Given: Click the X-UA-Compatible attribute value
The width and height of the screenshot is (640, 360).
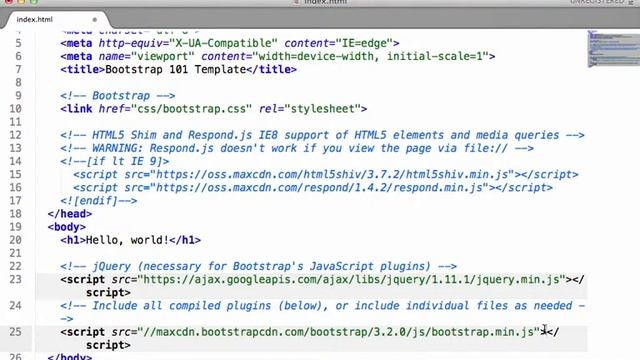Looking at the screenshot, I should tap(224, 43).
